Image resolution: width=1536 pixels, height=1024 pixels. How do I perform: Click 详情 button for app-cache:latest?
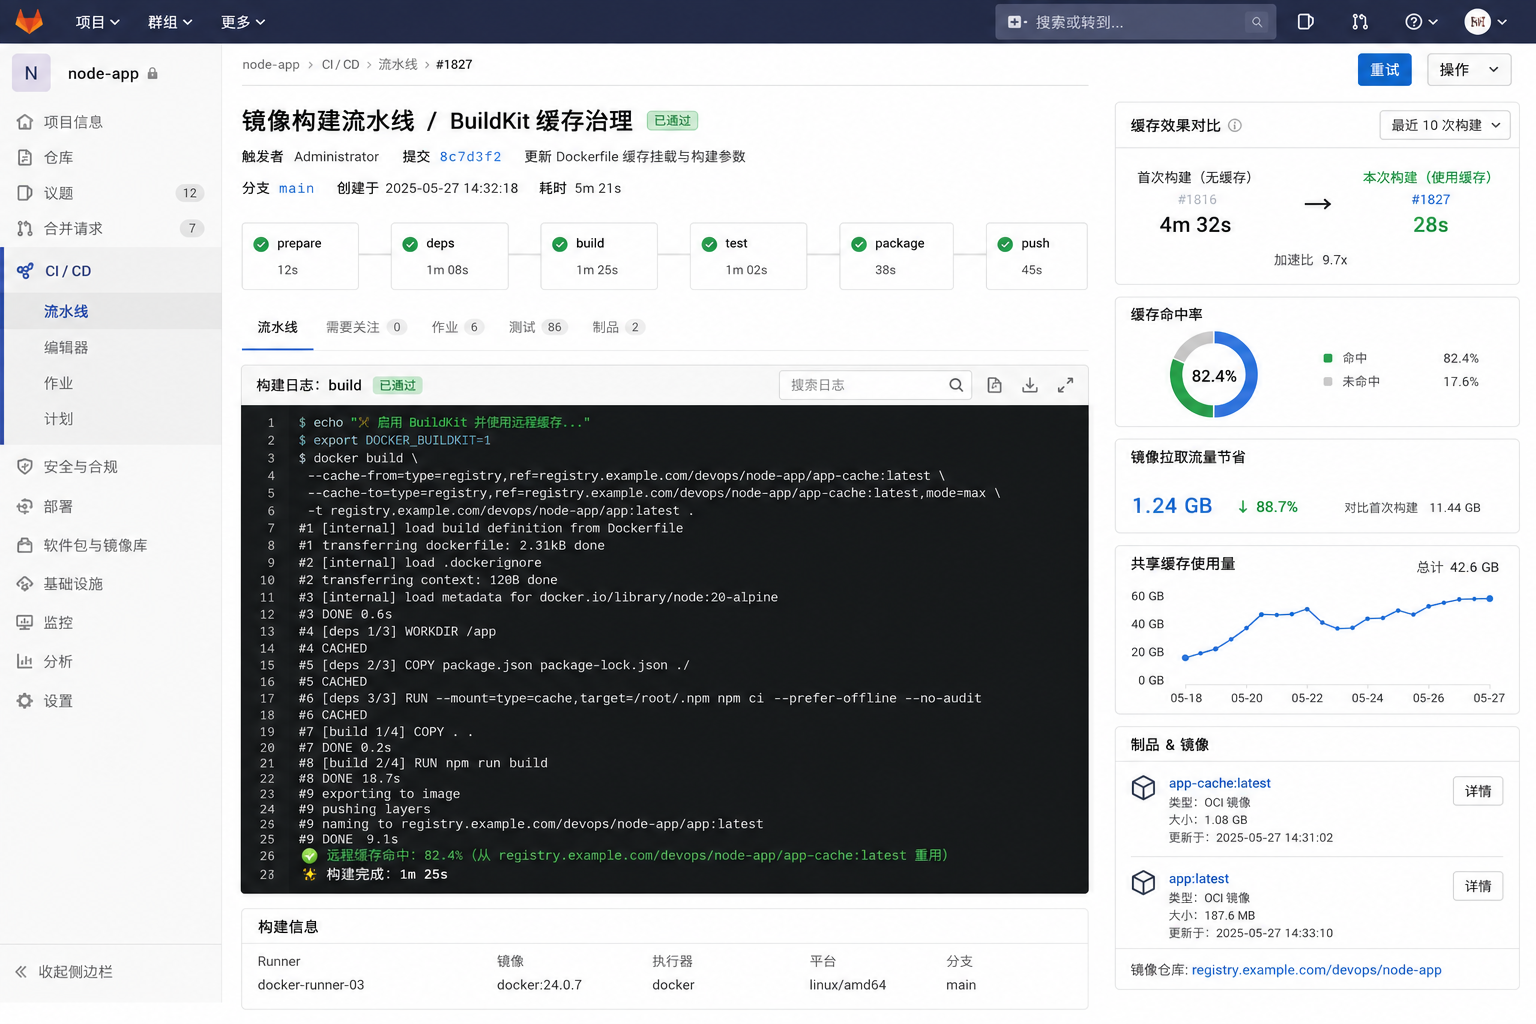click(1478, 791)
